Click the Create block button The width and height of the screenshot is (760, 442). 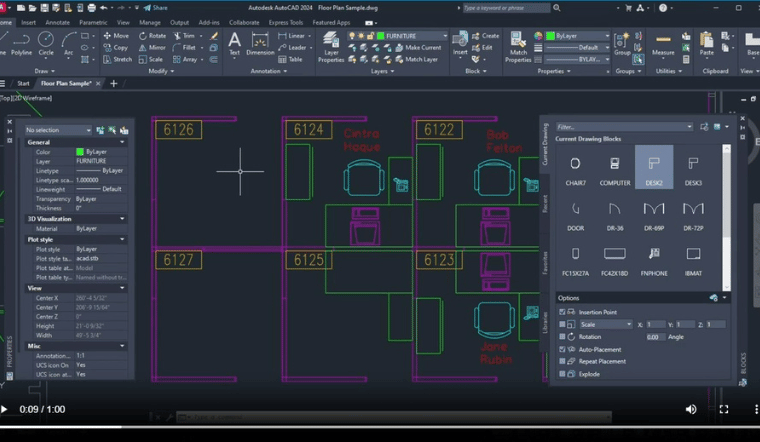(485, 36)
